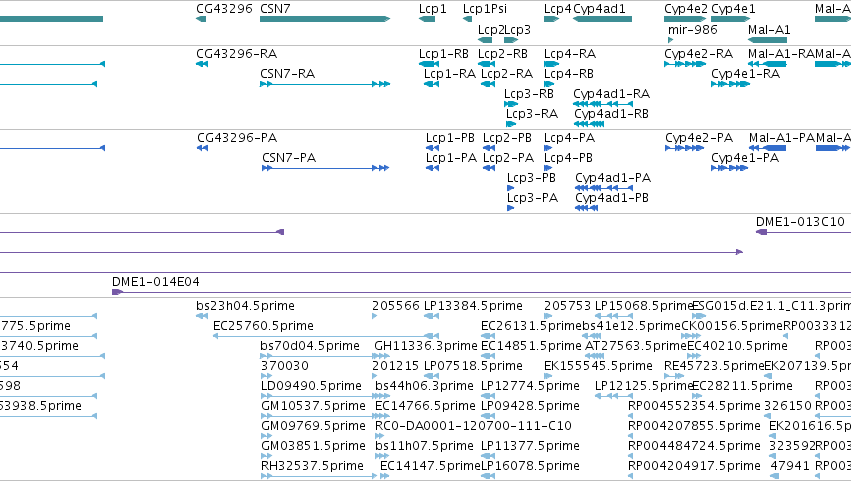Click the EC14766.5prime EST label

(x=426, y=407)
